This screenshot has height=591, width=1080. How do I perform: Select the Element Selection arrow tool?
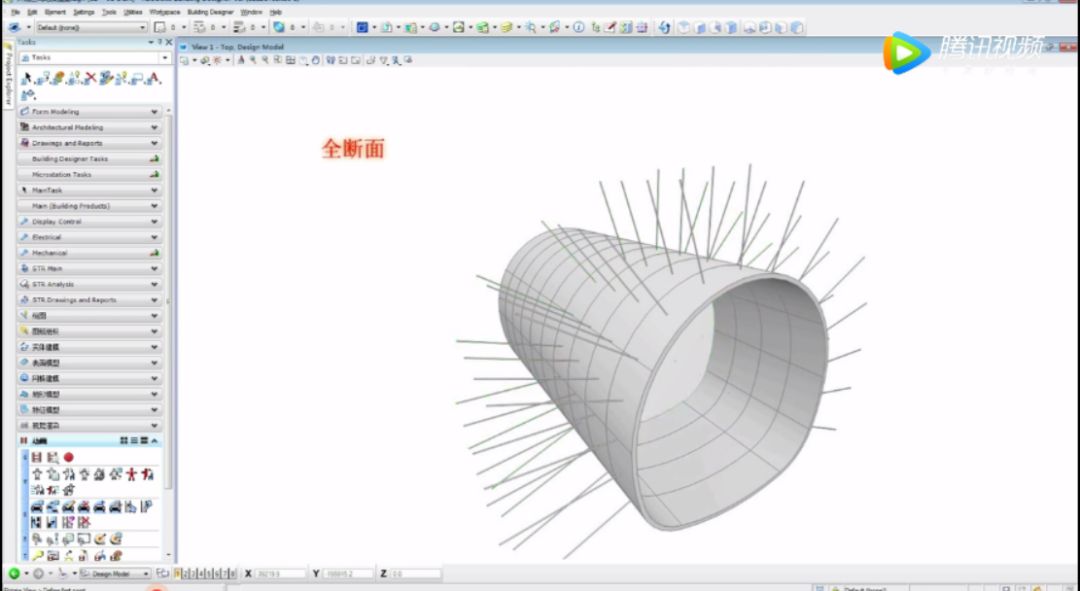26,79
